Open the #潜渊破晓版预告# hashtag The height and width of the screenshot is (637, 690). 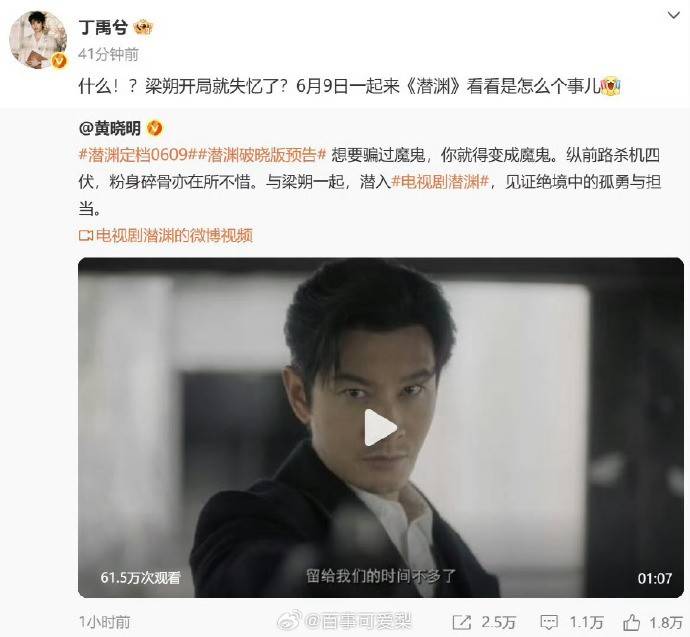[261, 155]
